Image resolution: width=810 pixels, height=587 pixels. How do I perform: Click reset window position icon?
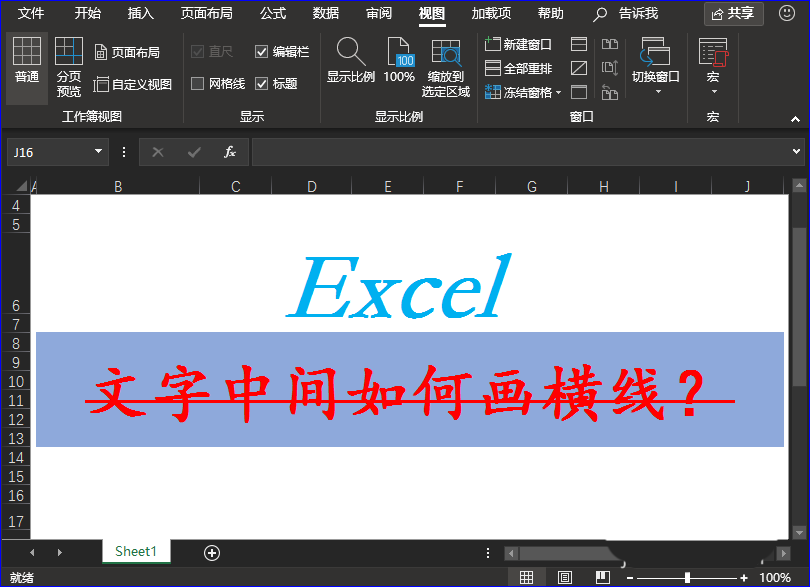[610, 92]
